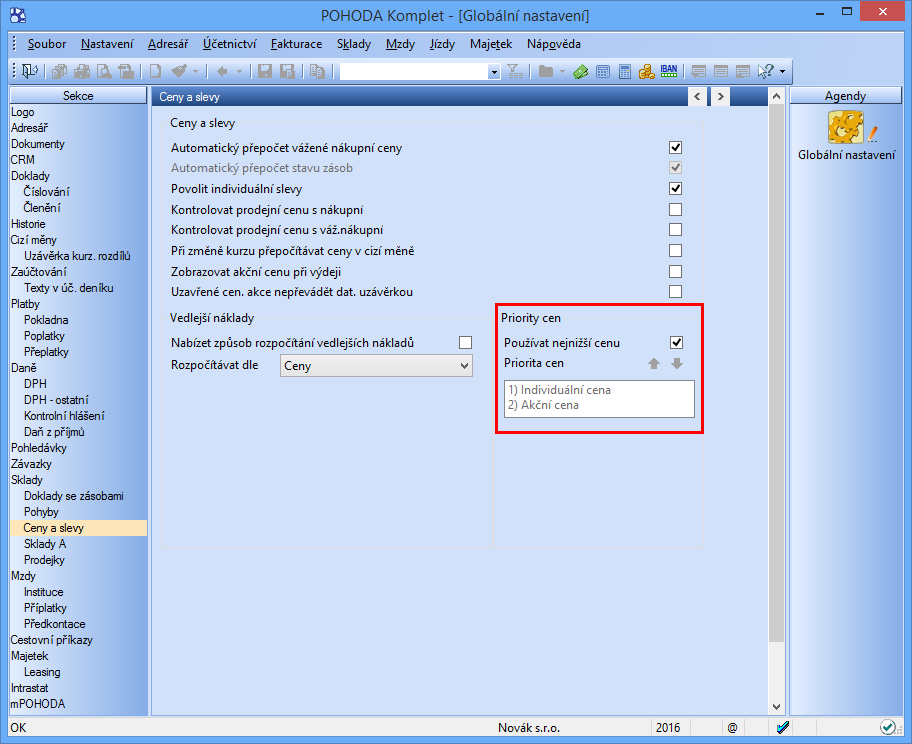Open the Soubor menu
Viewport: 912px width, 744px height.
coord(47,44)
